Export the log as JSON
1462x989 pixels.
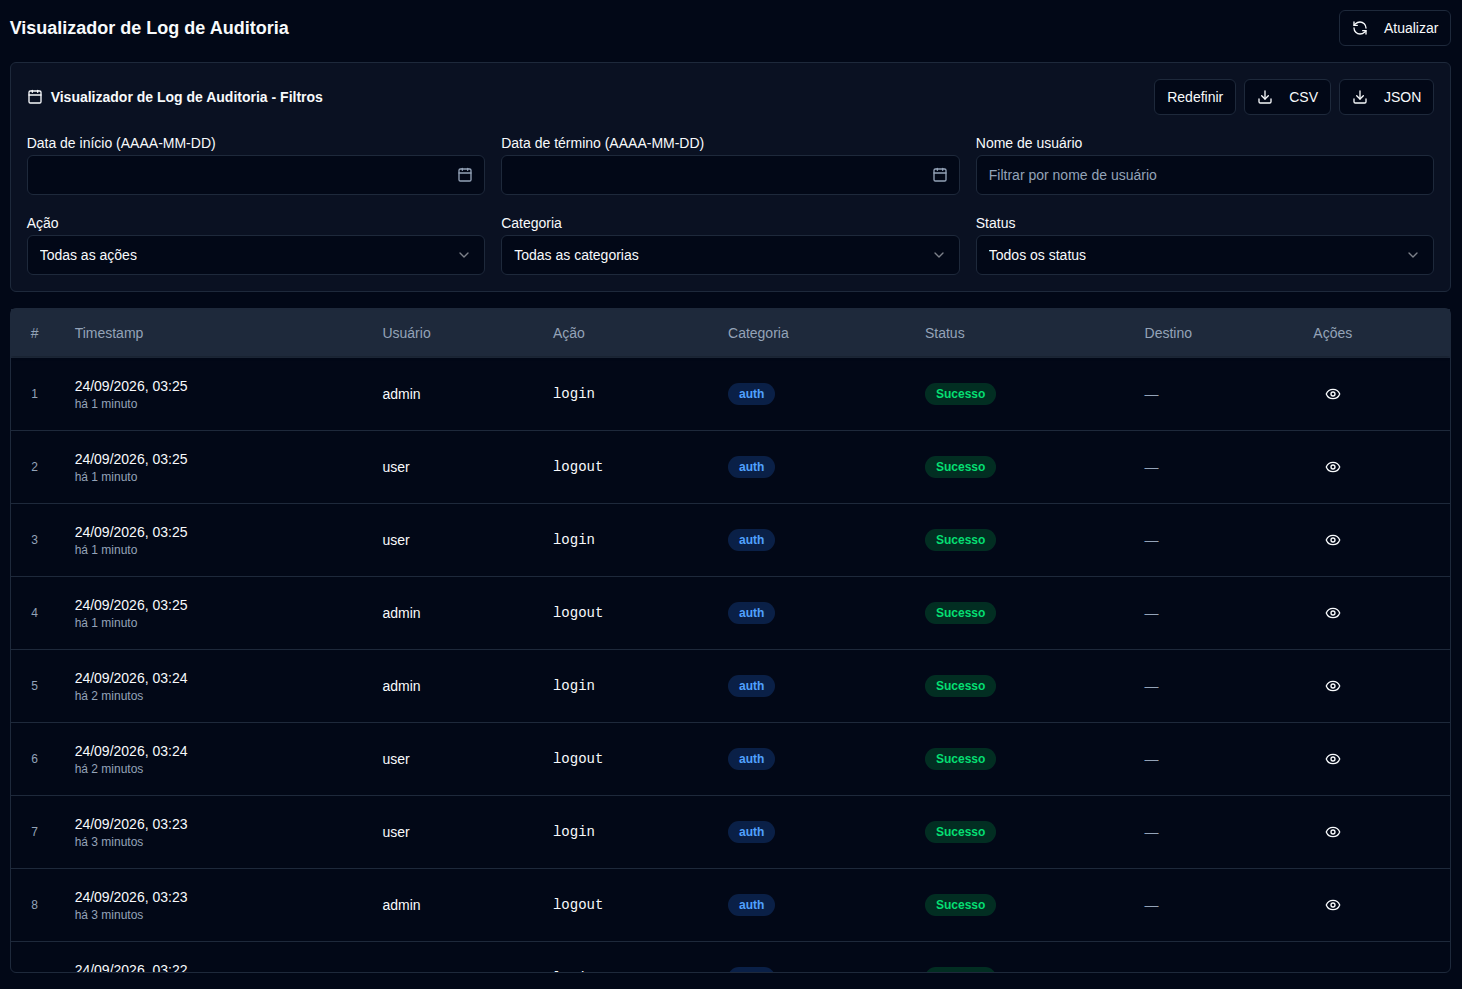coord(1386,97)
